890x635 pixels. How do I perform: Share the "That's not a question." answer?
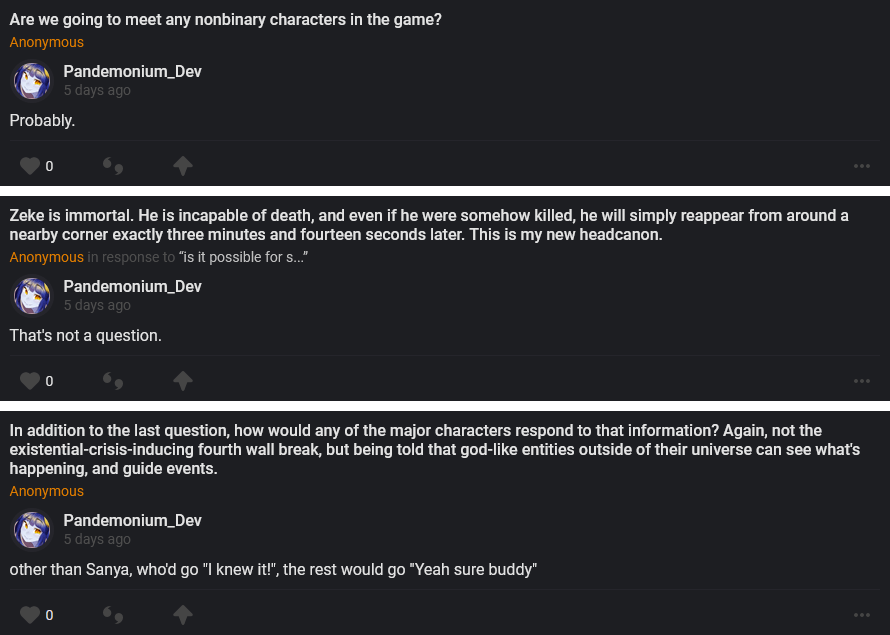tap(182, 381)
